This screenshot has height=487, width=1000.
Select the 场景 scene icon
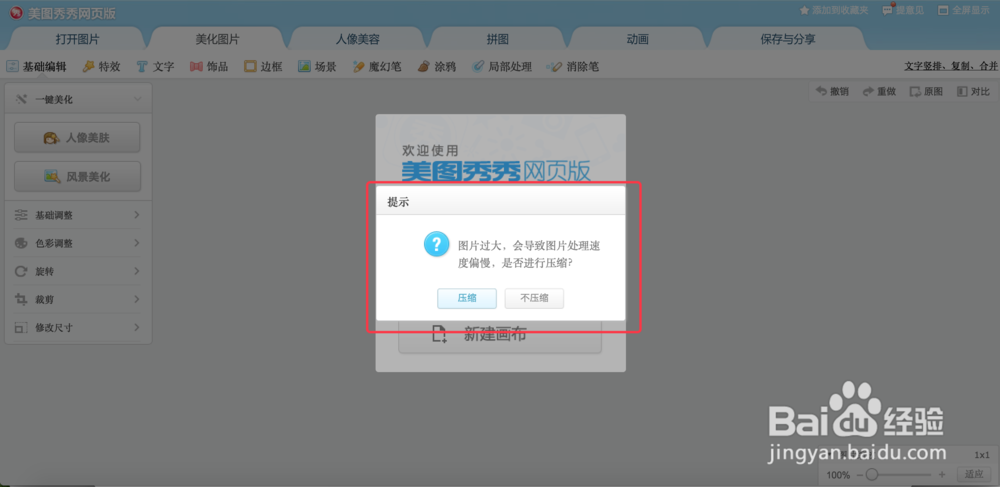tap(304, 66)
